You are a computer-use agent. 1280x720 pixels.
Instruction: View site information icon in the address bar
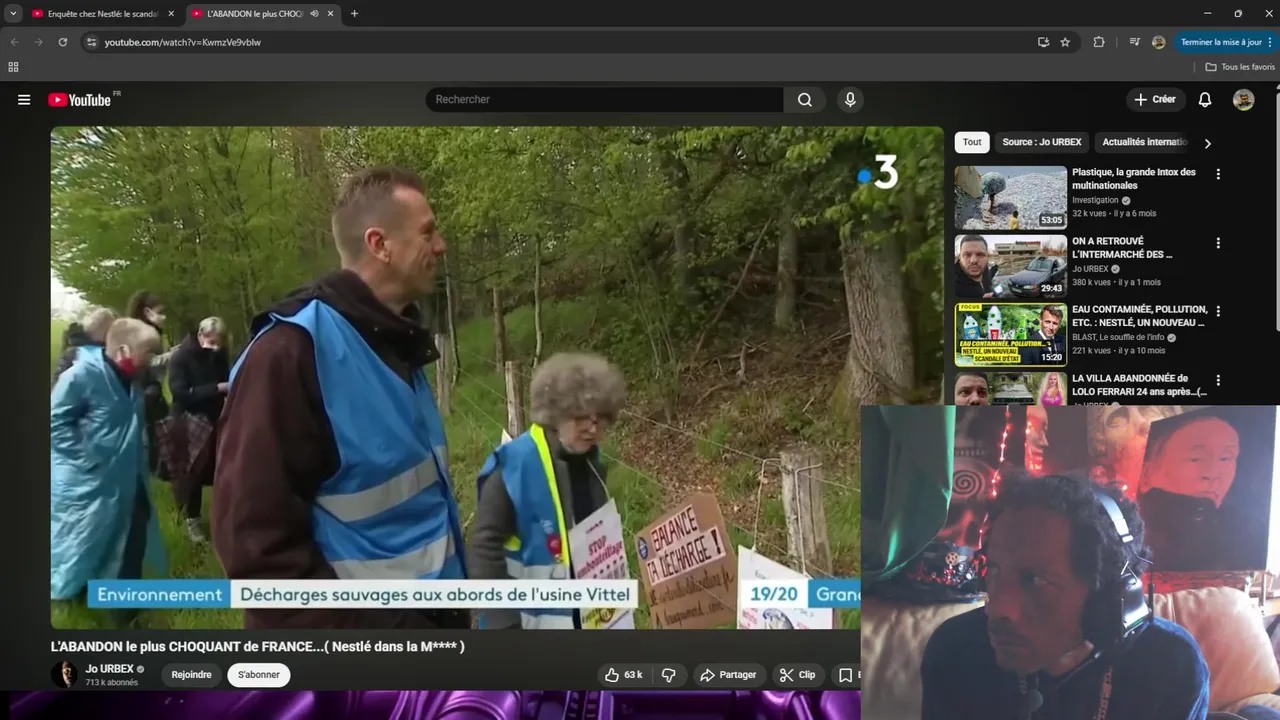[91, 42]
